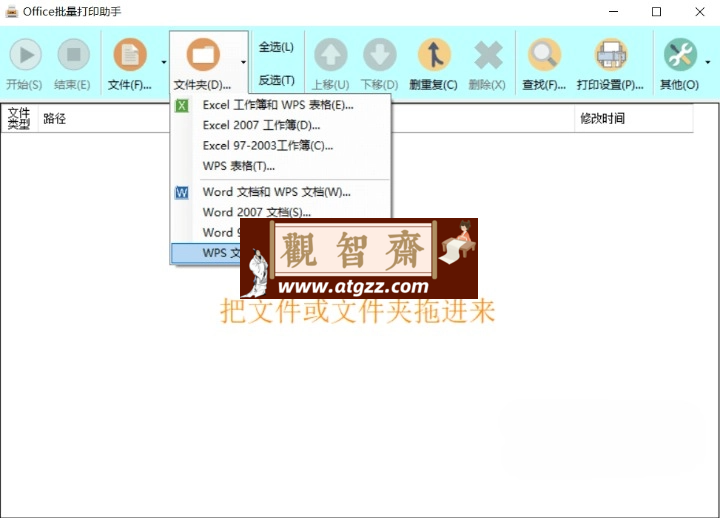Maximize the Office批量打印助手 window
720x518 pixels.
657,11
